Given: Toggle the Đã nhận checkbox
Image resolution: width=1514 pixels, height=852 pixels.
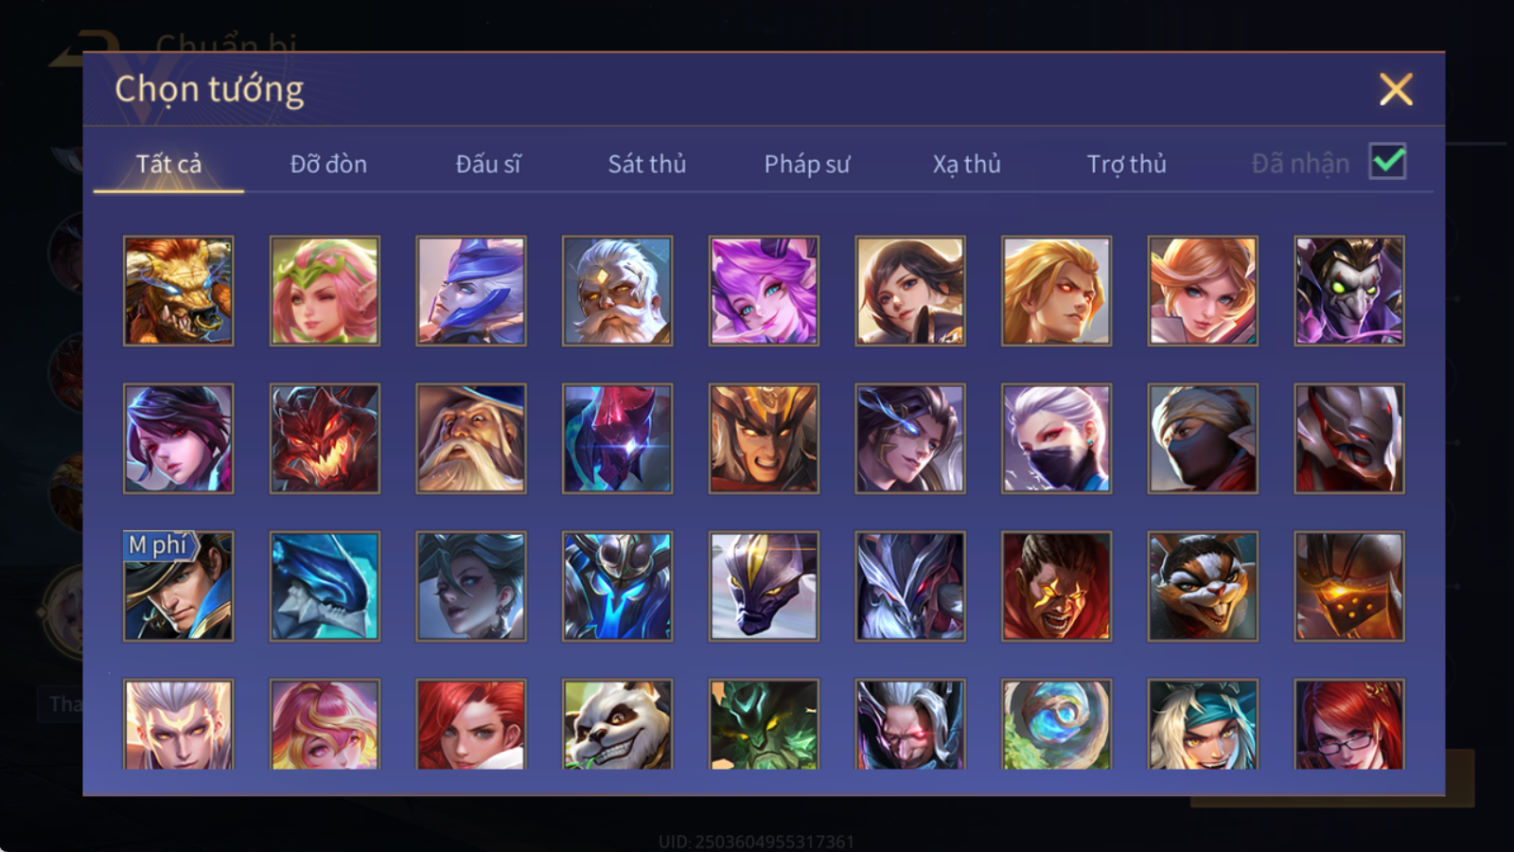Looking at the screenshot, I should coord(1387,162).
